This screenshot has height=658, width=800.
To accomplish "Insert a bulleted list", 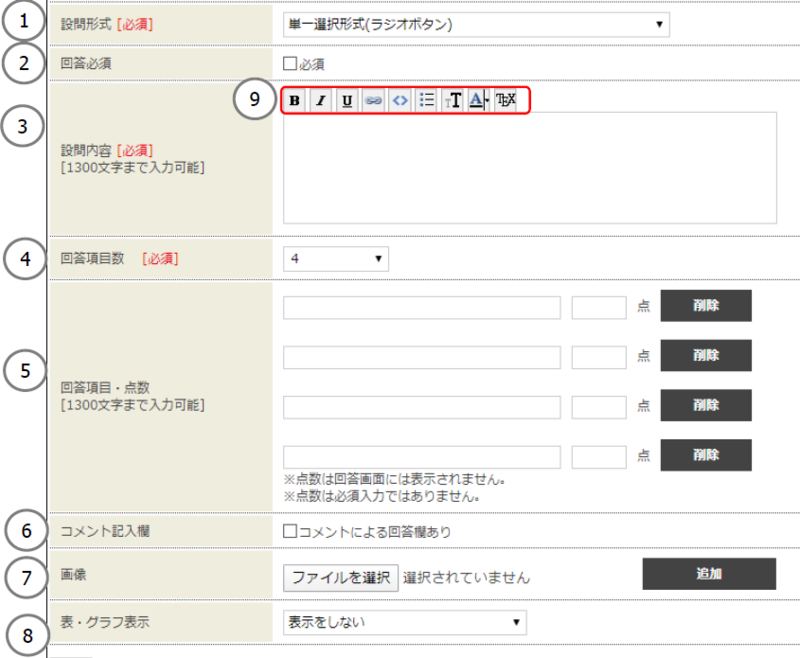I will tap(427, 100).
